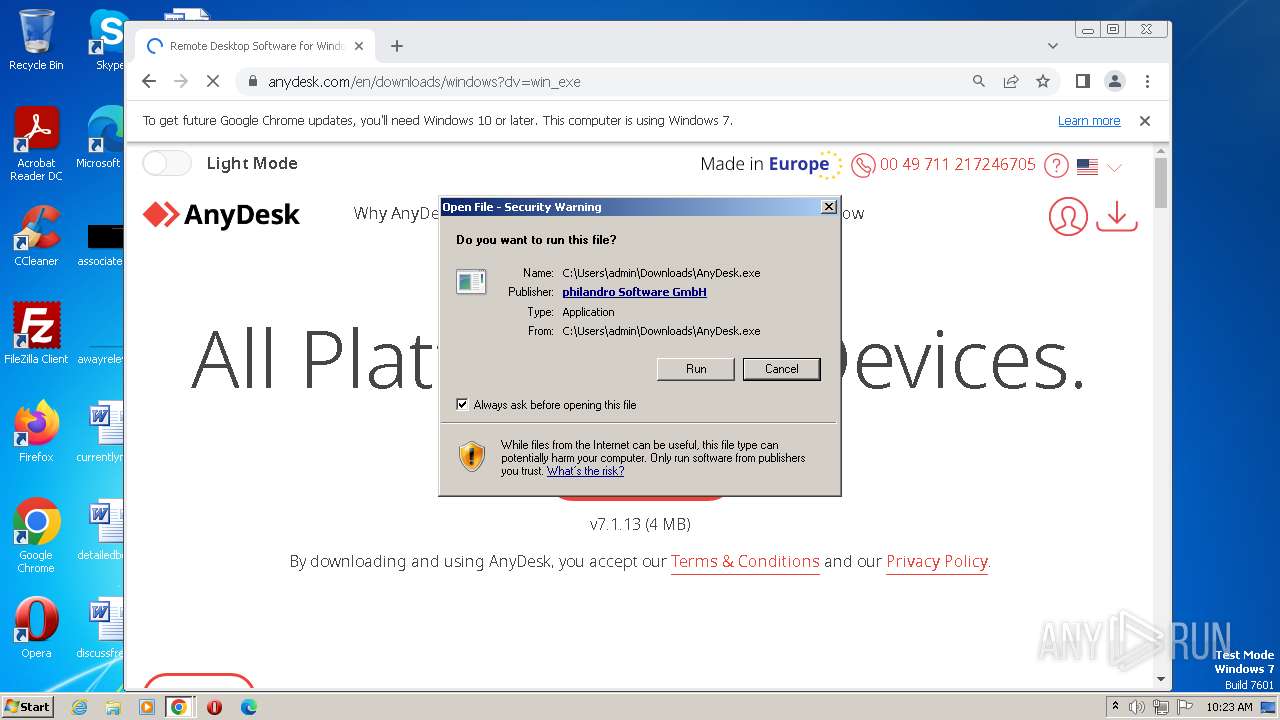
Task: Open Firefox desktop icon
Action: point(36,432)
